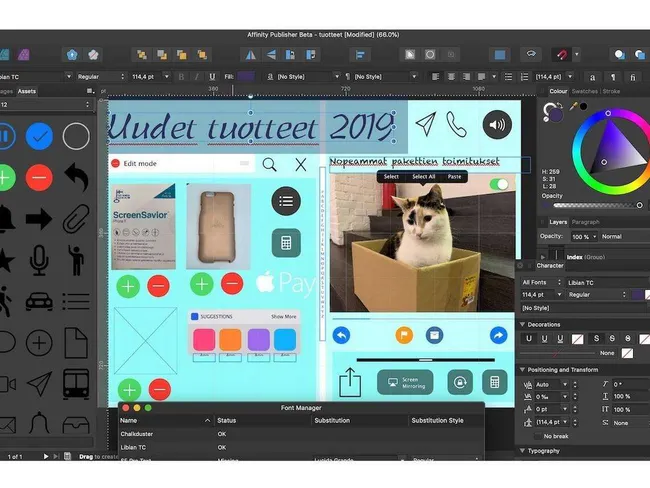Image resolution: width=650 pixels, height=488 pixels.
Task: Toggle underline in the context toolbar
Action: click(x=212, y=76)
